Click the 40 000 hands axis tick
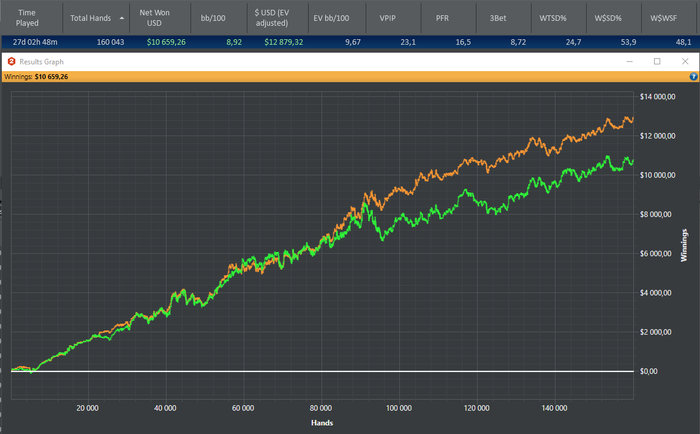The width and height of the screenshot is (700, 434). click(165, 408)
